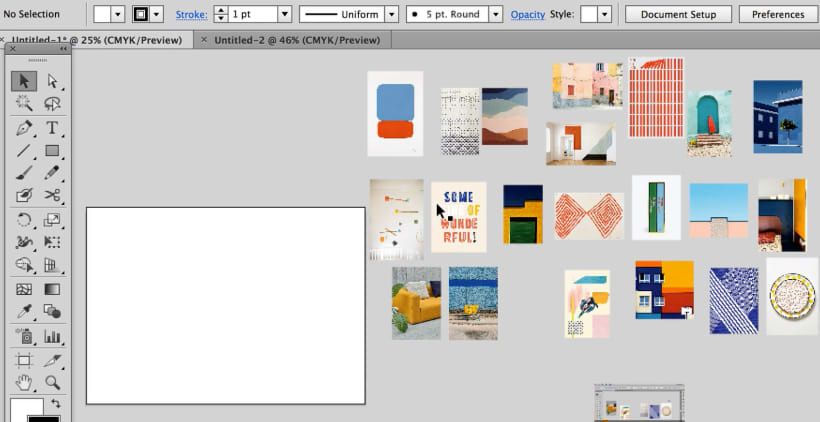Screen dimensions: 820x422
Task: Select the Type tool
Action: click(x=52, y=128)
